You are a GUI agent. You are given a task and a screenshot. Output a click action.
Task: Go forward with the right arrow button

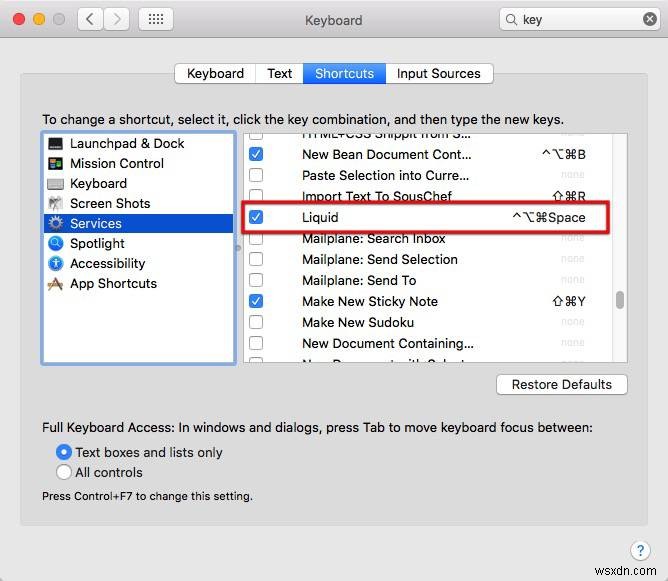click(x=116, y=19)
